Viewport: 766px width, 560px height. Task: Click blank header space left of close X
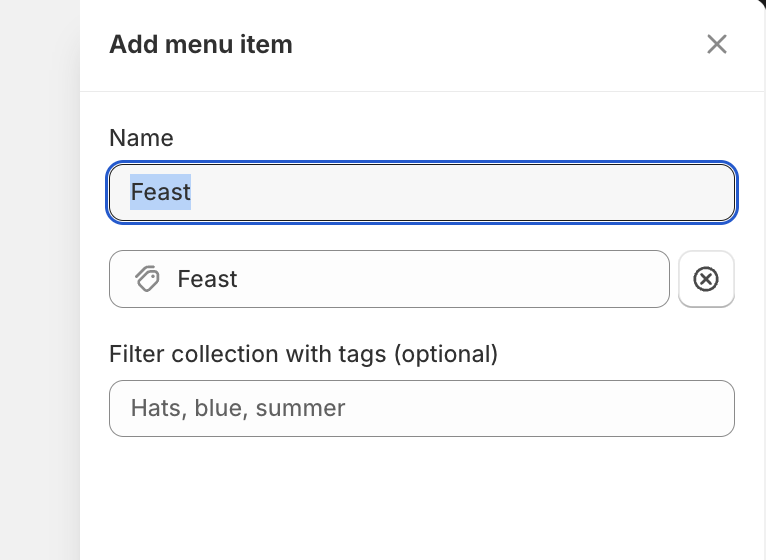pyautogui.click(x=500, y=44)
